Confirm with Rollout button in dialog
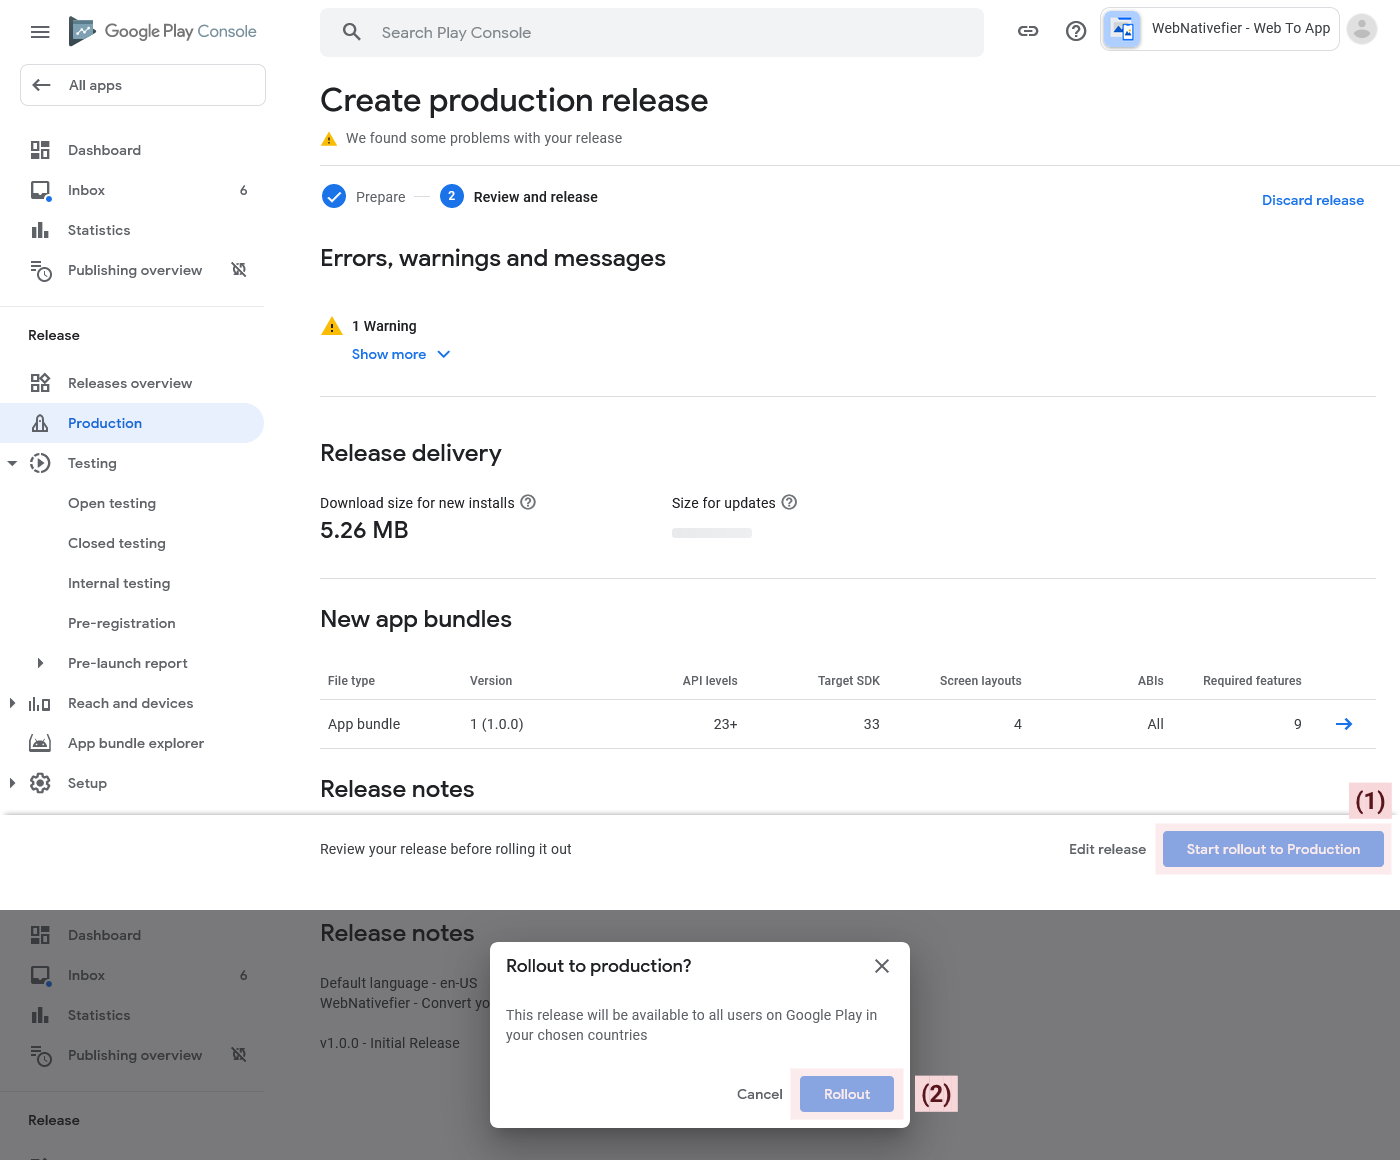1400x1160 pixels. coord(847,1094)
